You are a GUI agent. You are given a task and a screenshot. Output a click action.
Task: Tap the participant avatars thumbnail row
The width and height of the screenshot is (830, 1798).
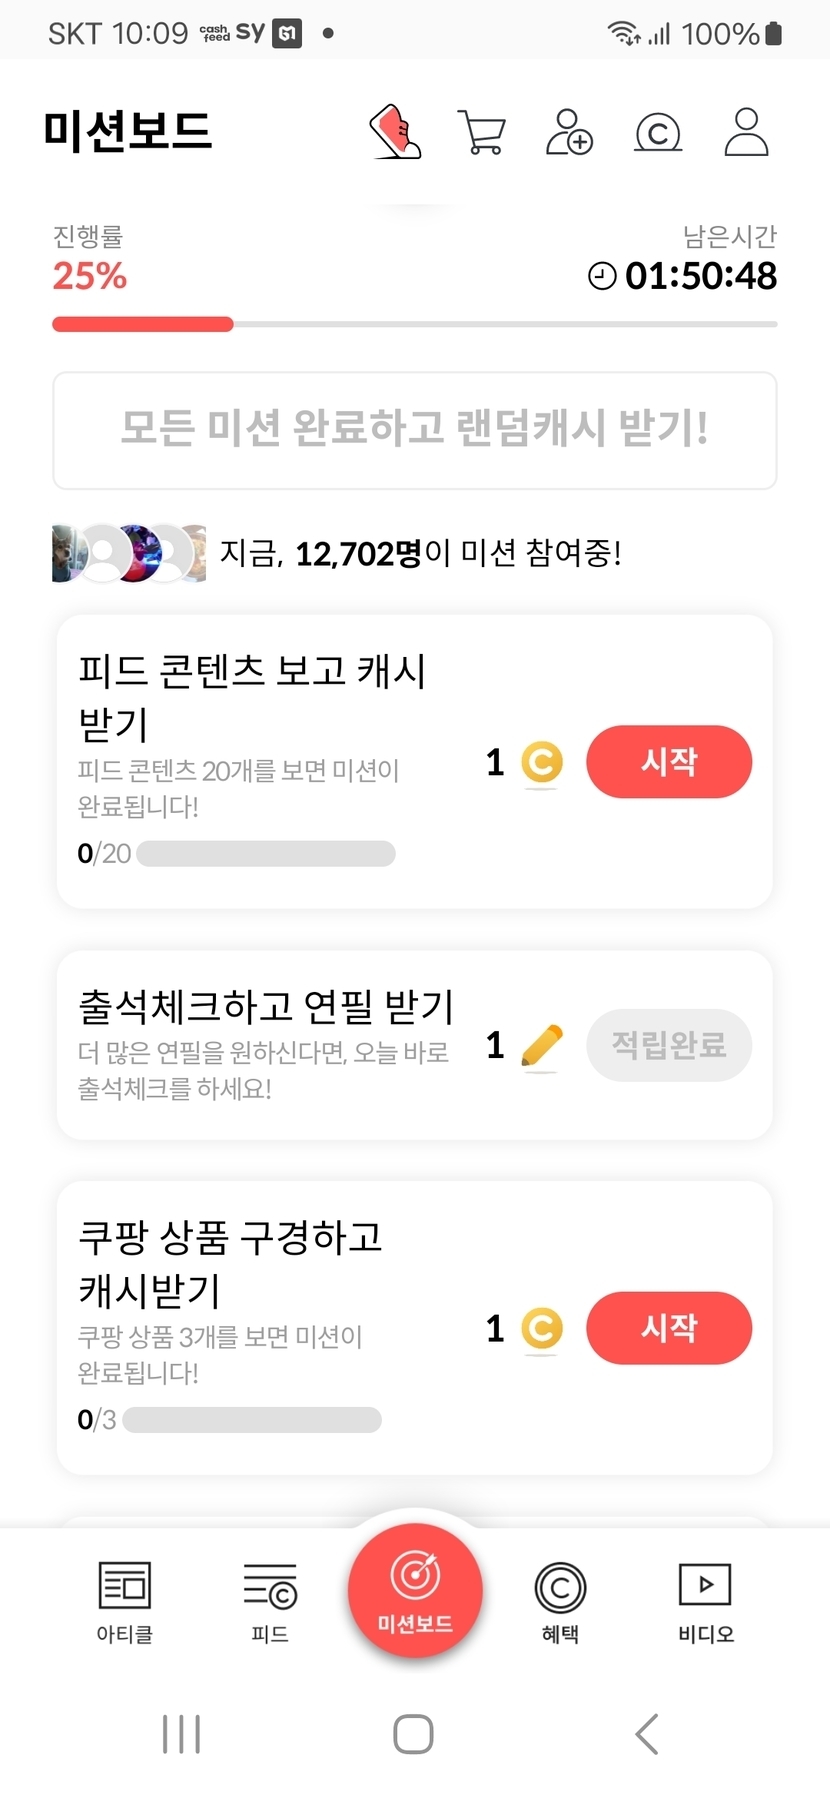[128, 553]
